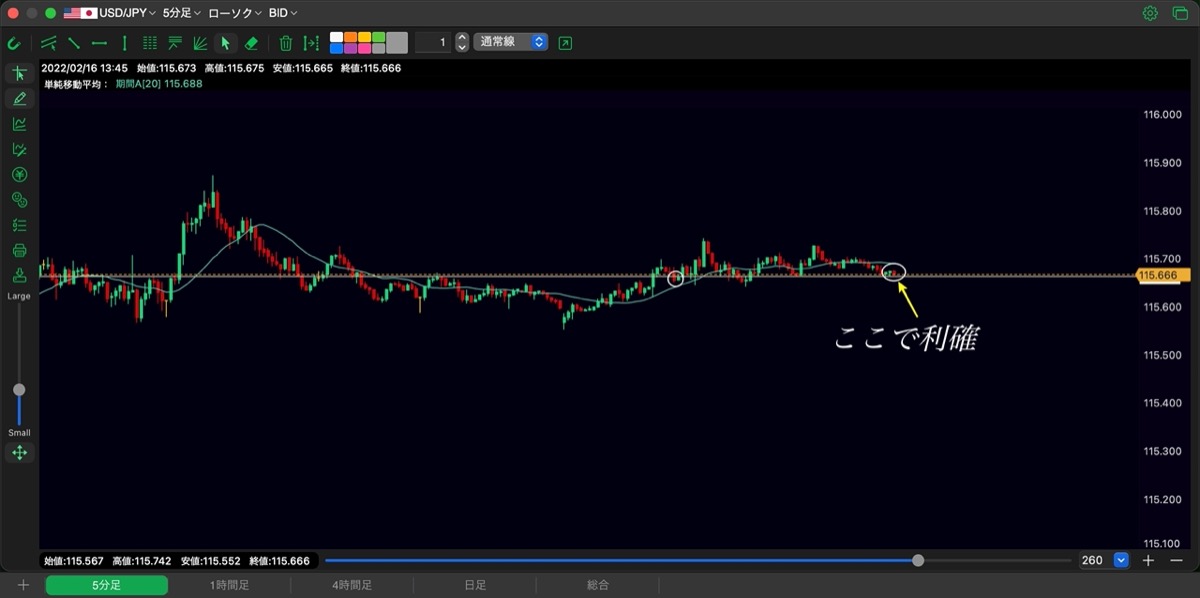
Task: Open settings with the green gear icon
Action: click(x=1150, y=13)
